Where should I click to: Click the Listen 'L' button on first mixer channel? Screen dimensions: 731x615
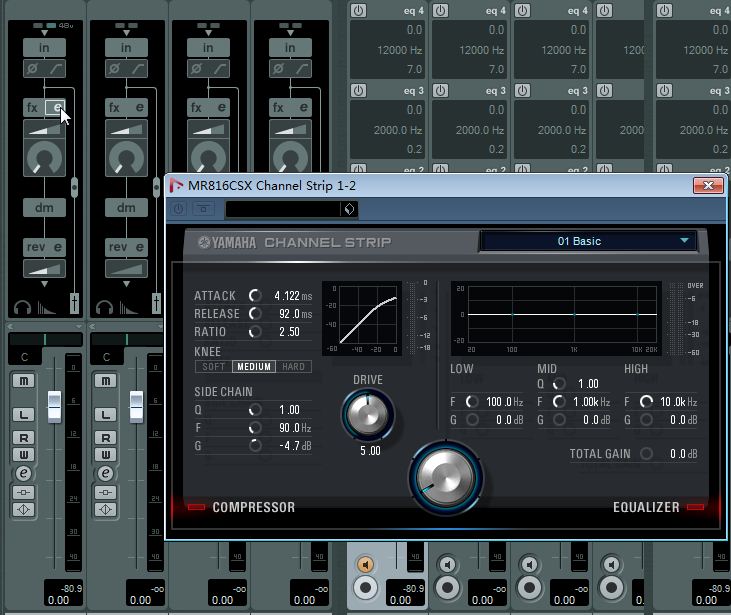click(x=23, y=415)
